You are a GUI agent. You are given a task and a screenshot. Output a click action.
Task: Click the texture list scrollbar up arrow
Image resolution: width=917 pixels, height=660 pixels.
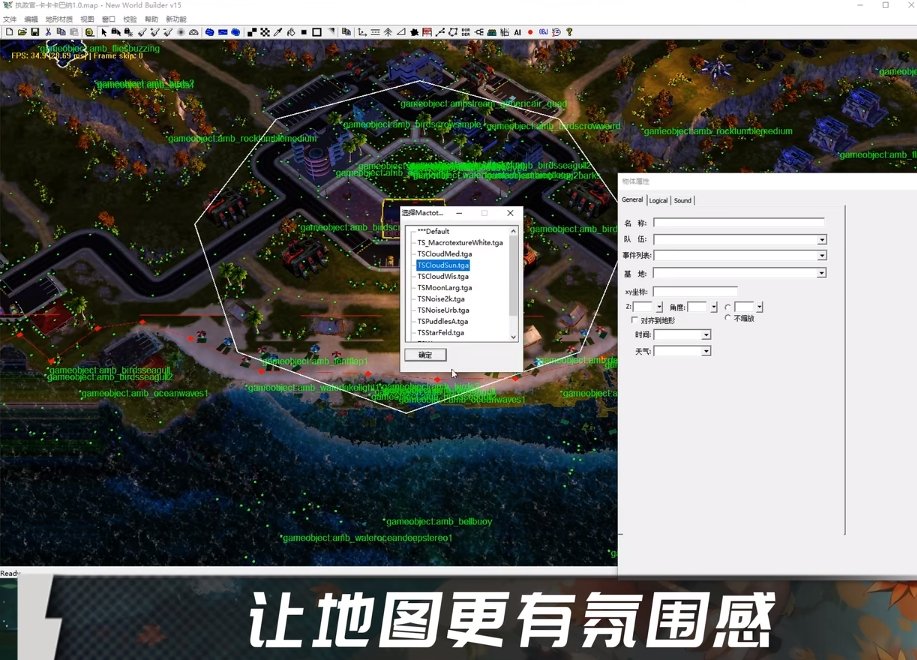513,231
